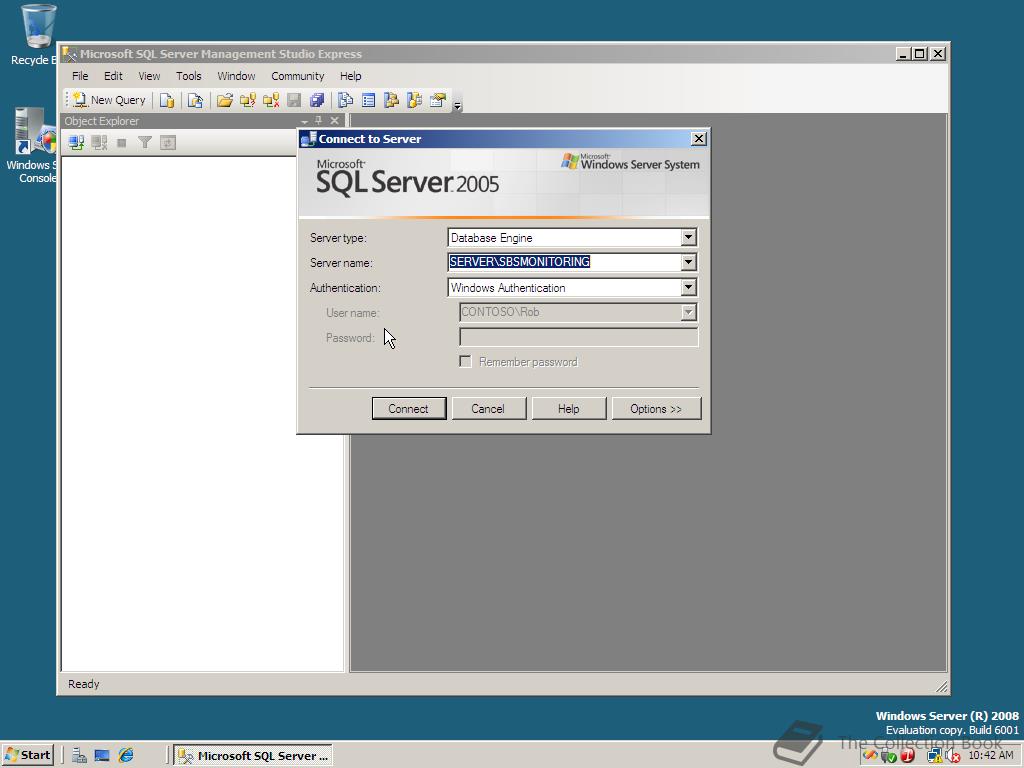Click Connect icon in Object Explorer toolbar
1024x768 pixels.
tap(76, 142)
